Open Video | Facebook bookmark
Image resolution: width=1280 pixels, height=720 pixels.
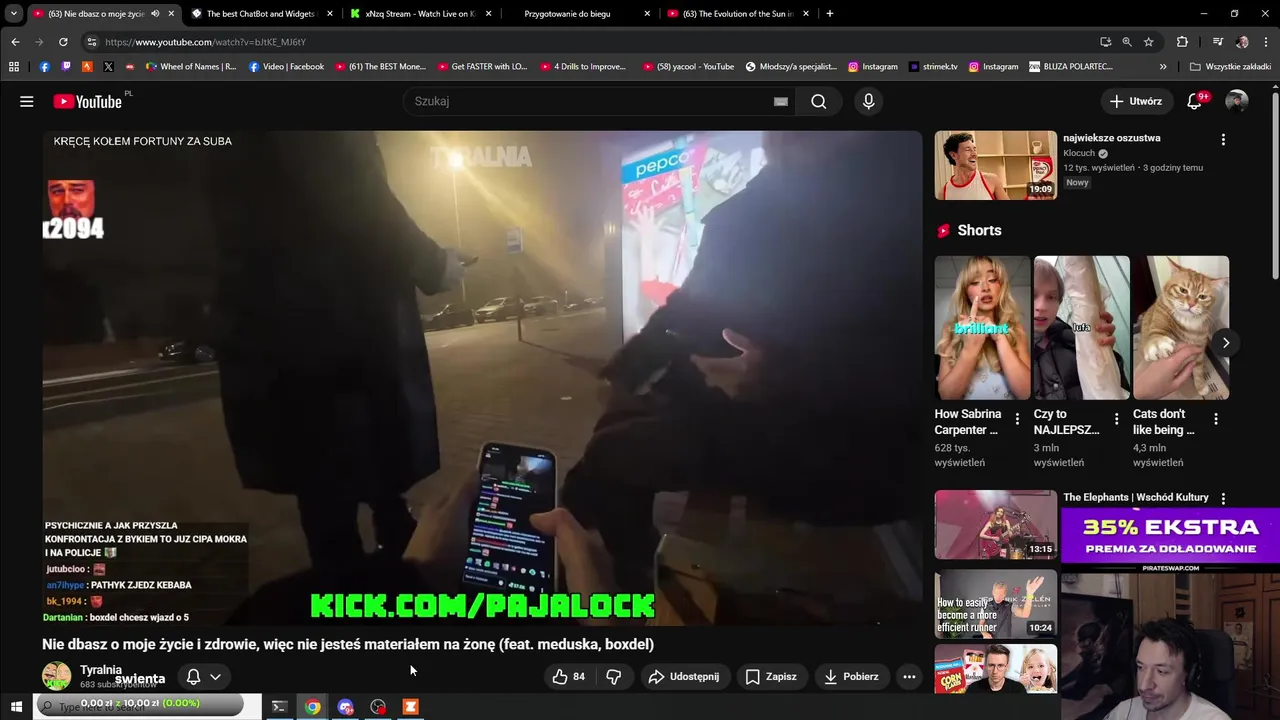pos(286,67)
